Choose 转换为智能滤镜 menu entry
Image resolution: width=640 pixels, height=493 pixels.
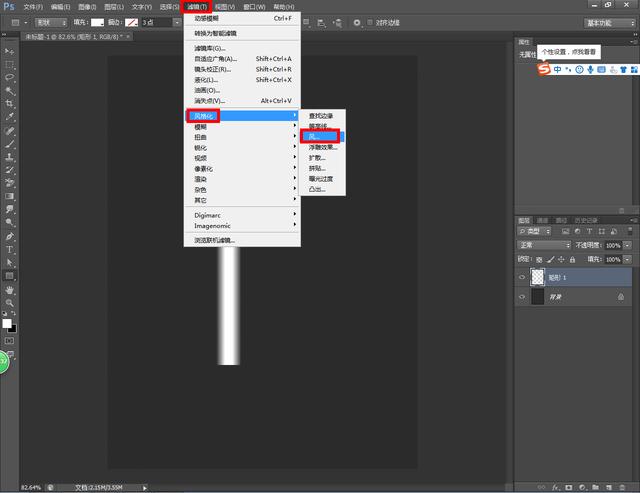242,33
